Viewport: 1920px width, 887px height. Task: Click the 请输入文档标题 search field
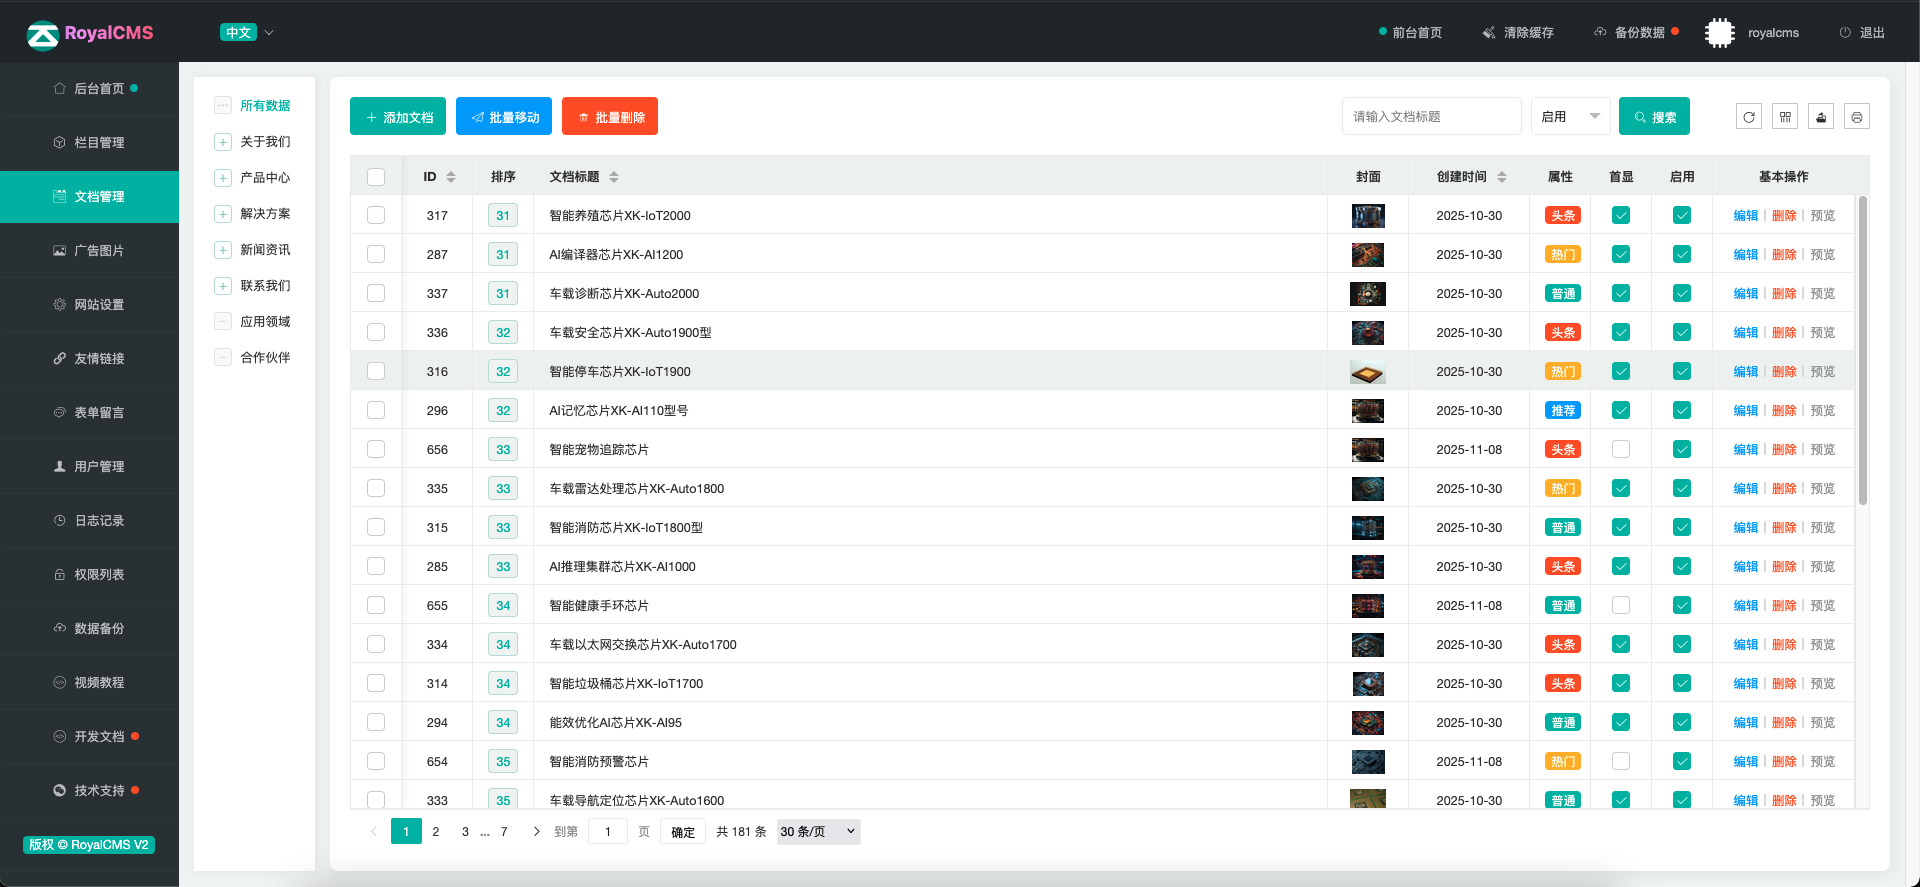[x=1431, y=116]
